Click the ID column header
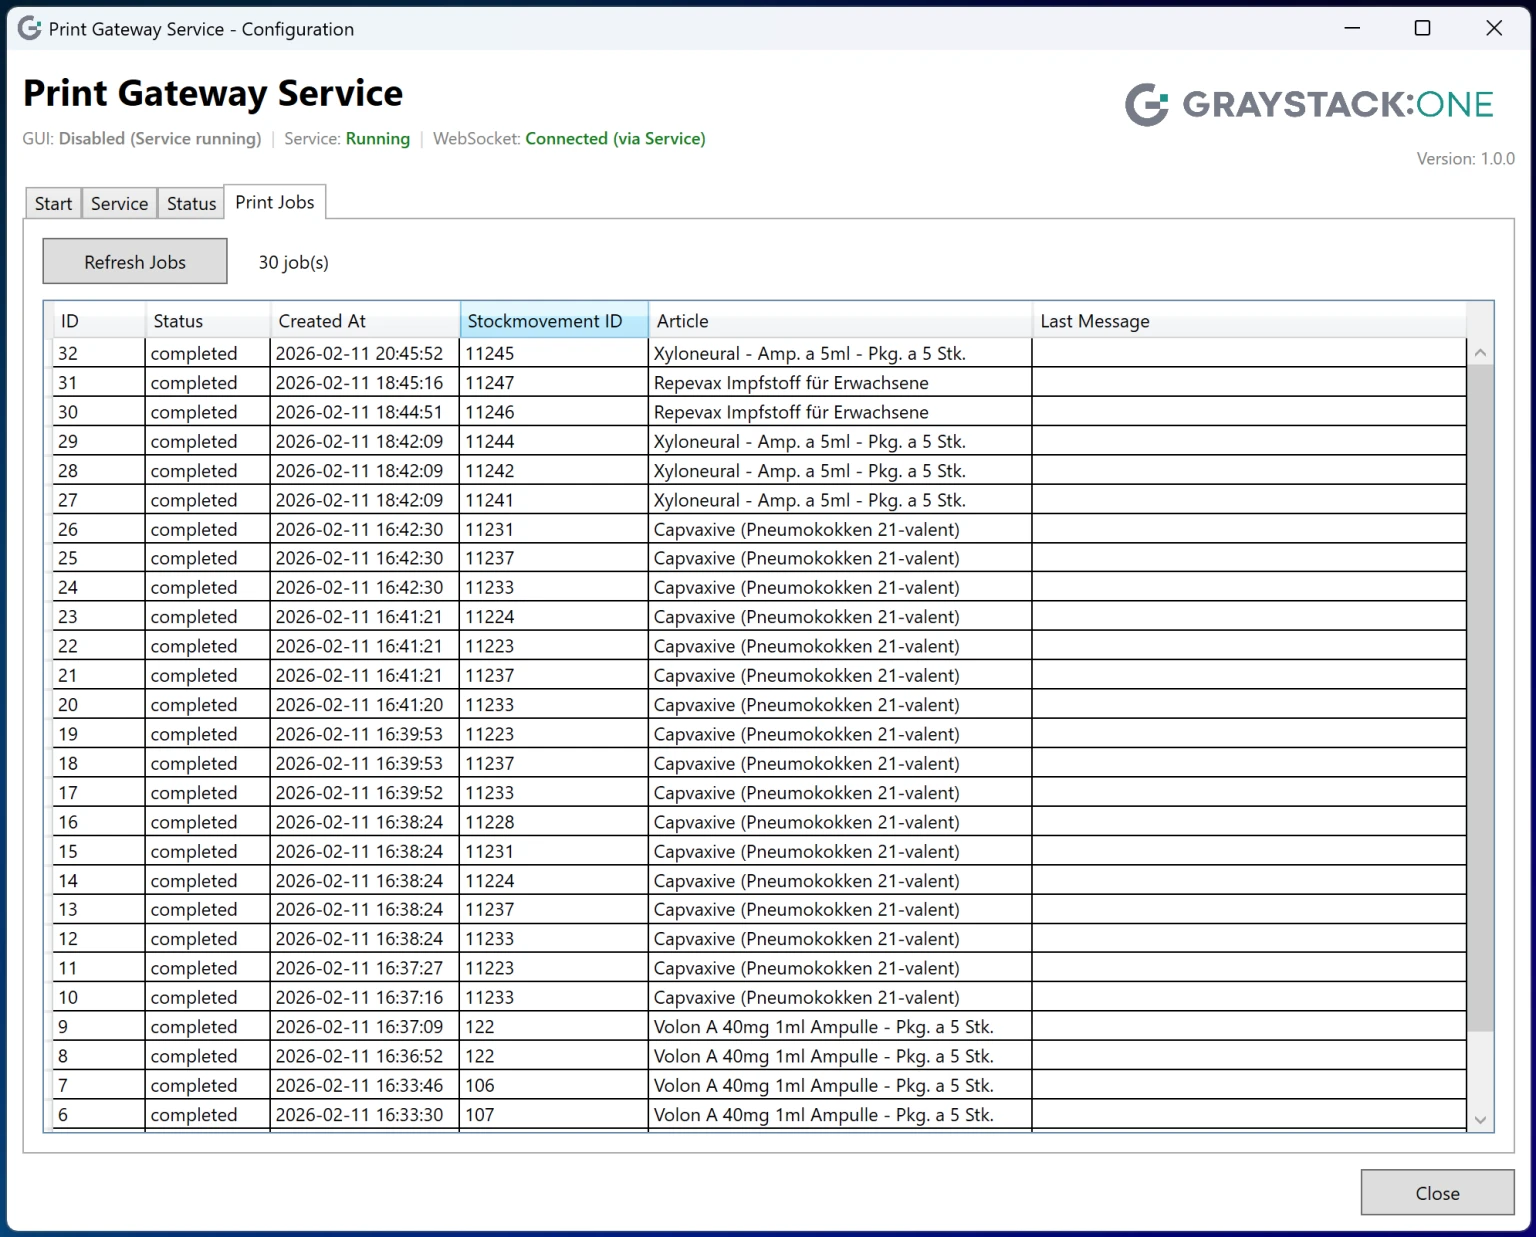Viewport: 1536px width, 1237px height. [x=98, y=321]
